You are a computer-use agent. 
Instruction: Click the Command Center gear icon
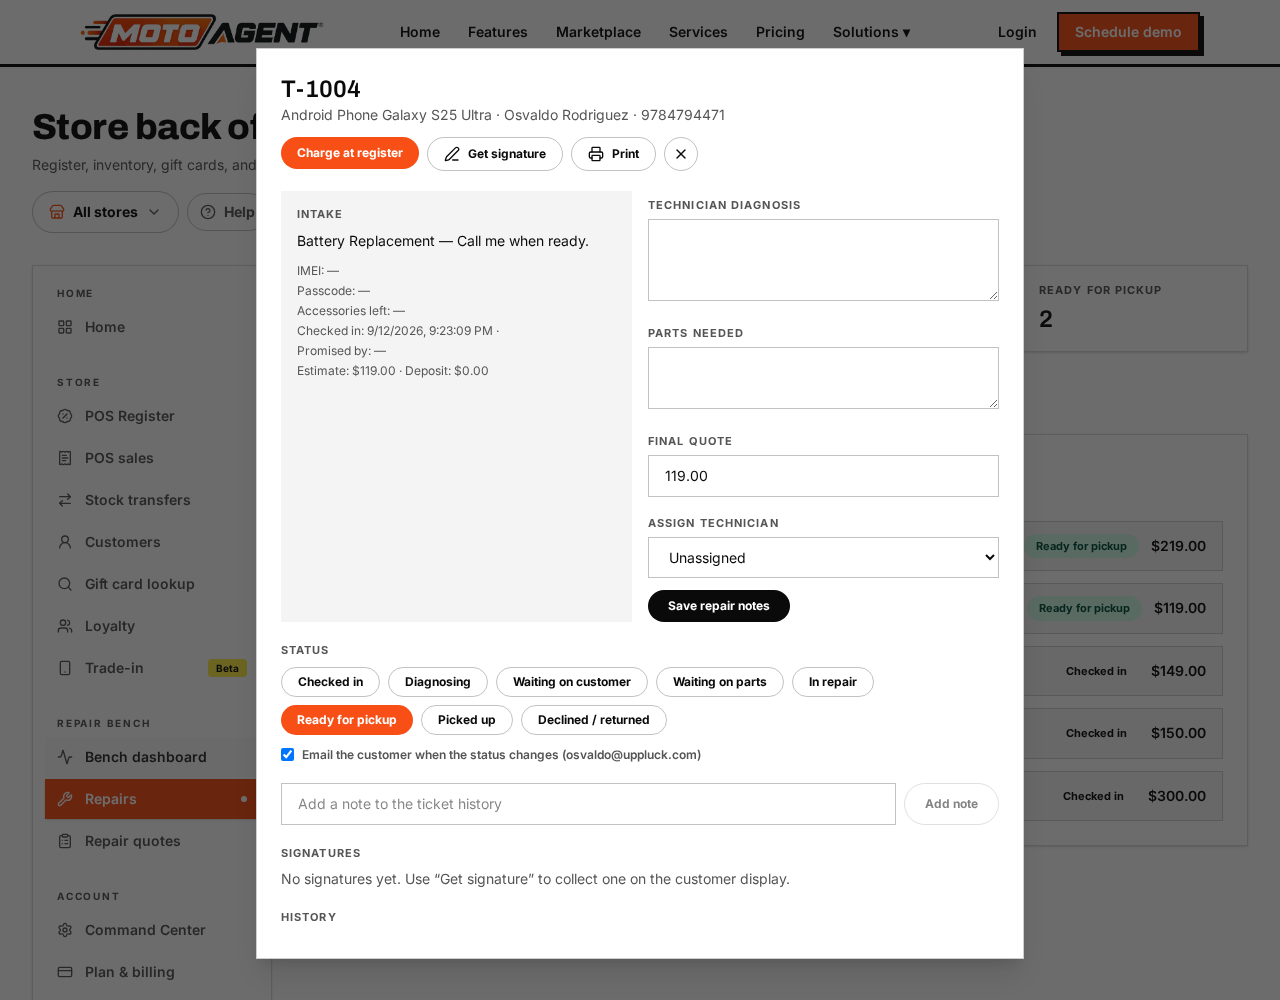pos(65,930)
